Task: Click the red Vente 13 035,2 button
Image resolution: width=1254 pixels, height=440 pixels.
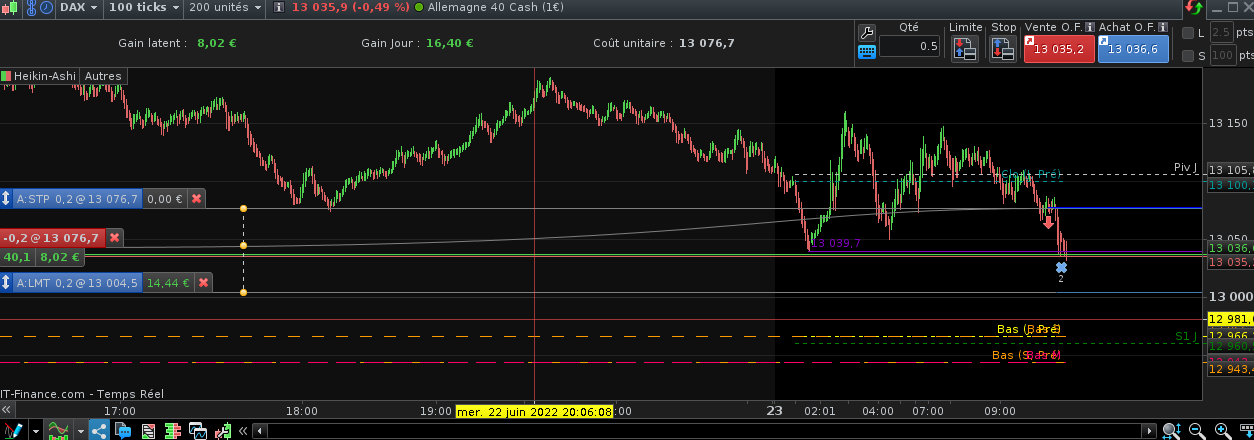Action: tap(1058, 49)
